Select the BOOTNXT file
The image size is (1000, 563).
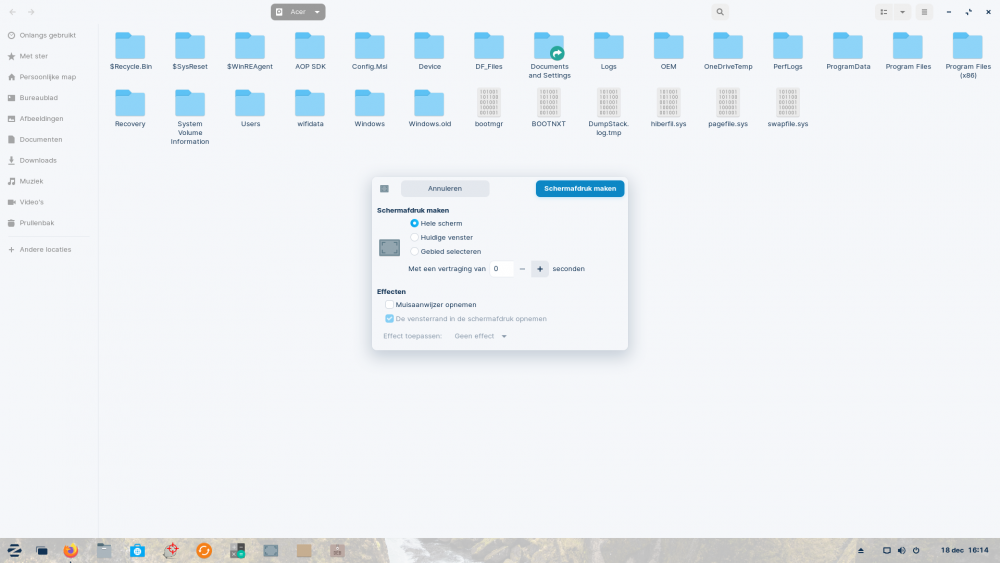coord(549,108)
